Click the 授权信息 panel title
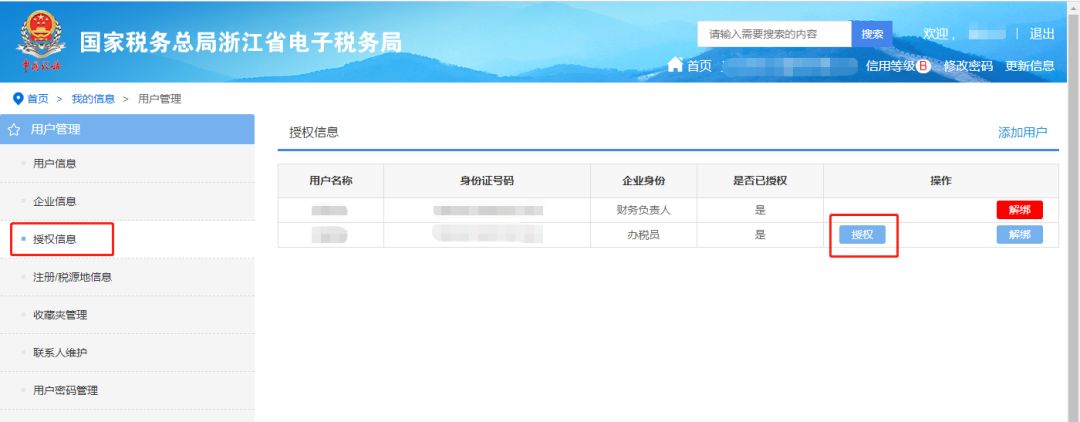 pos(314,133)
